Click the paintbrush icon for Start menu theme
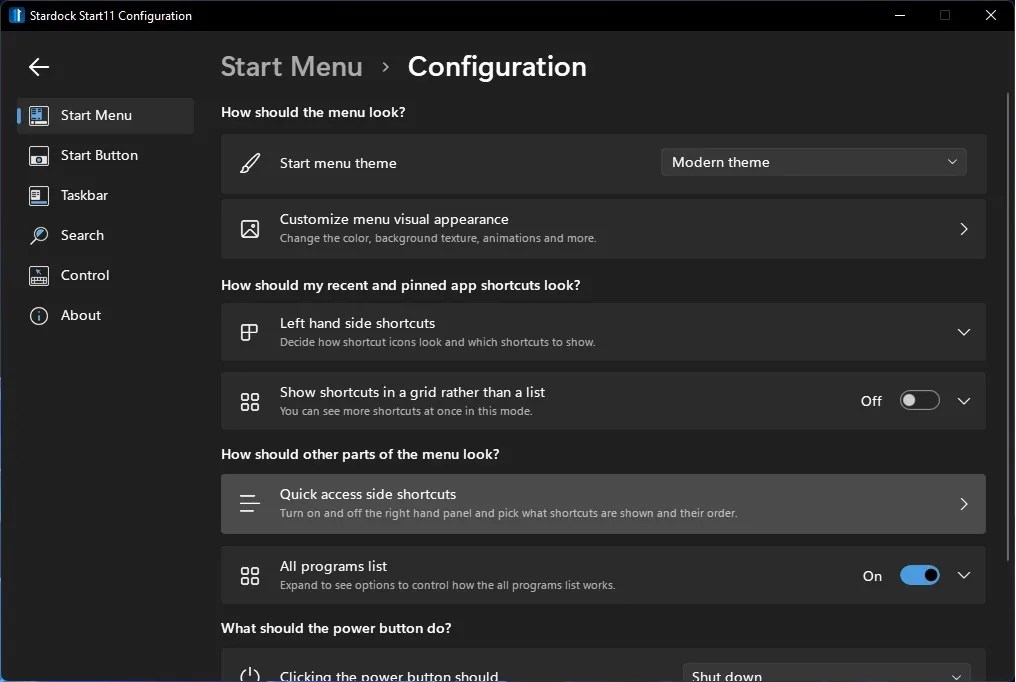 pos(250,163)
